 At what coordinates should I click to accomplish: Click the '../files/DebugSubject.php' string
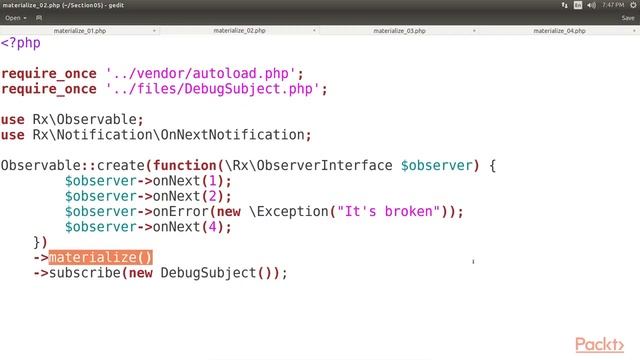click(x=212, y=89)
